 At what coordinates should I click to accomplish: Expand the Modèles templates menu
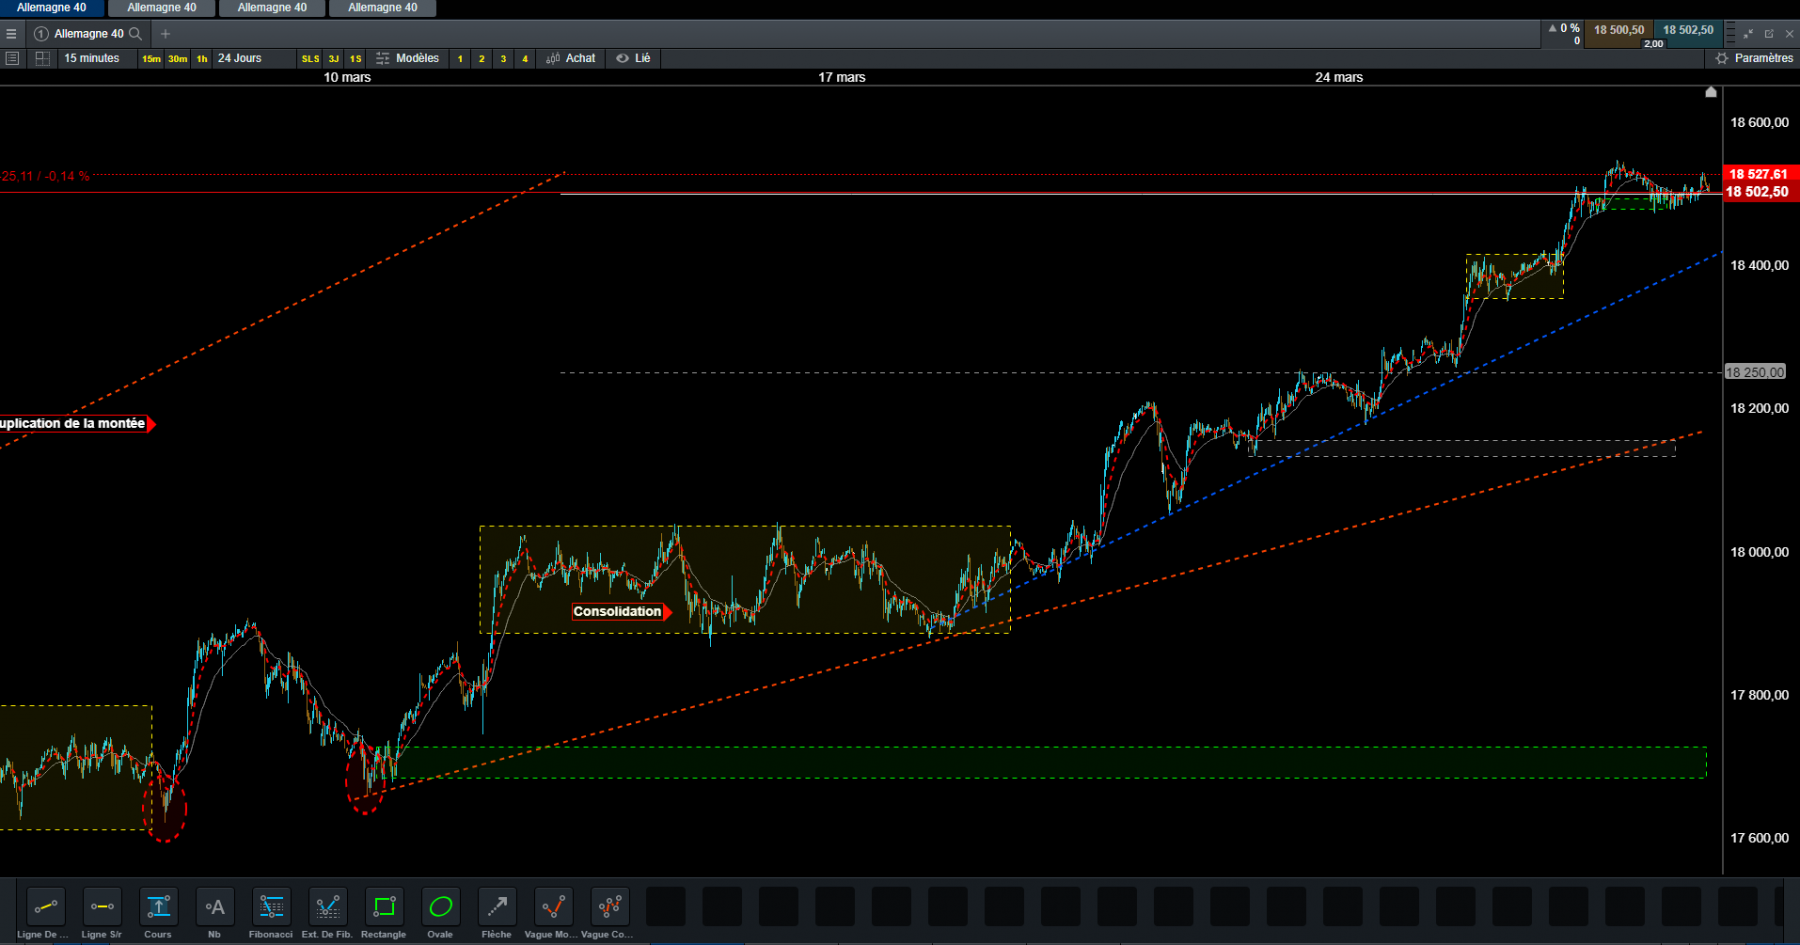[x=408, y=58]
